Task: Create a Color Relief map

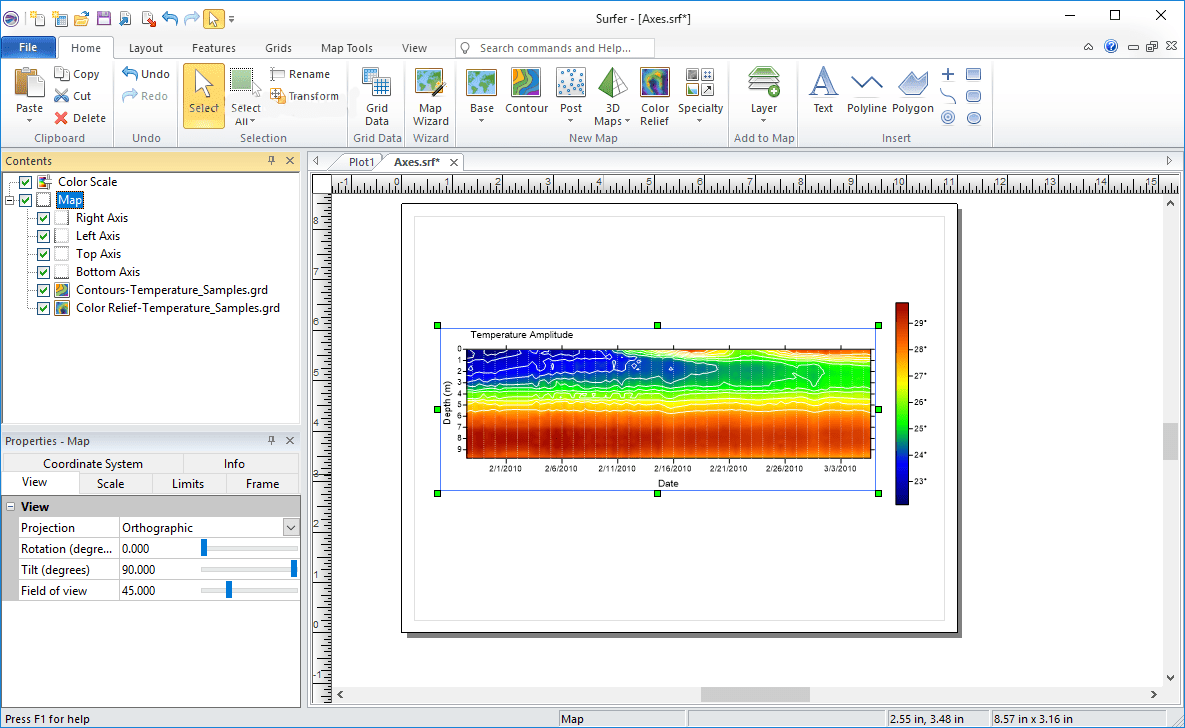Action: [x=654, y=97]
